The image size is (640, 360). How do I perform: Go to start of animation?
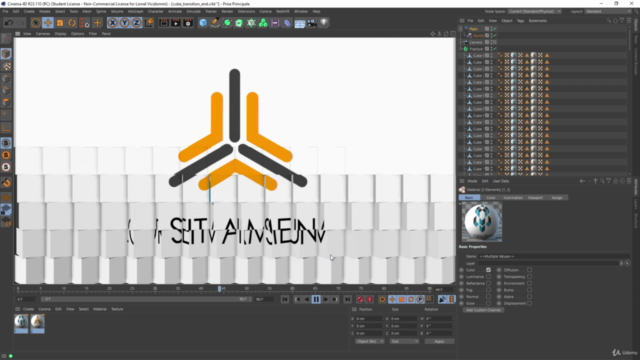285,300
